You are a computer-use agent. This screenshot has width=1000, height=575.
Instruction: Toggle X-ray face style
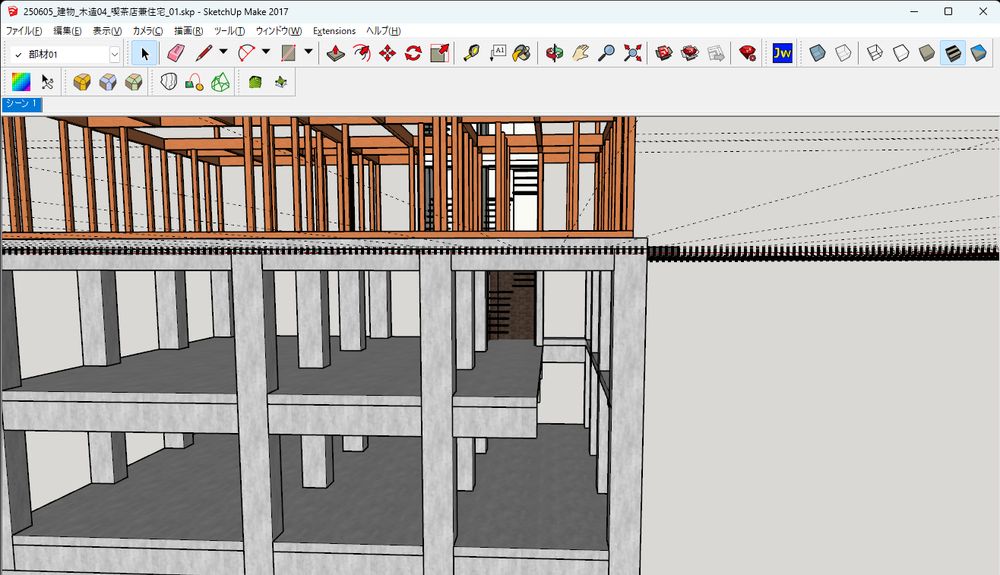click(x=817, y=53)
